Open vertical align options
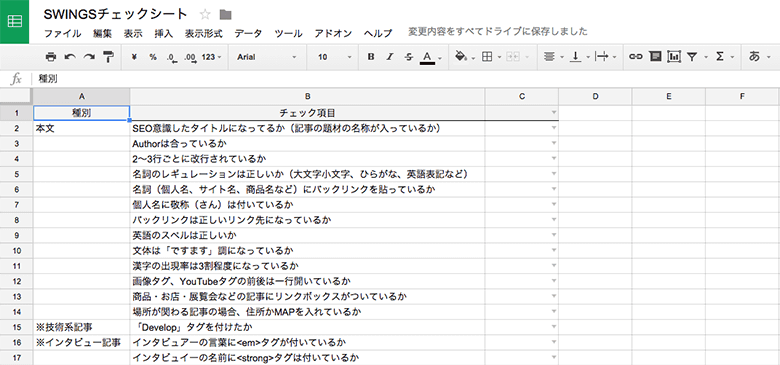 (579, 57)
